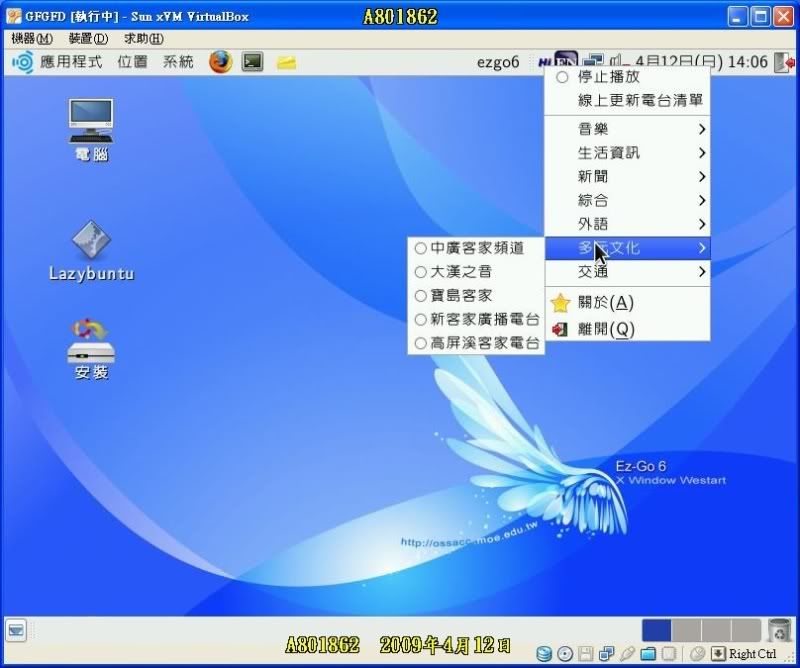Expand the 新聞 submenu
The image size is (800, 668).
pos(628,177)
